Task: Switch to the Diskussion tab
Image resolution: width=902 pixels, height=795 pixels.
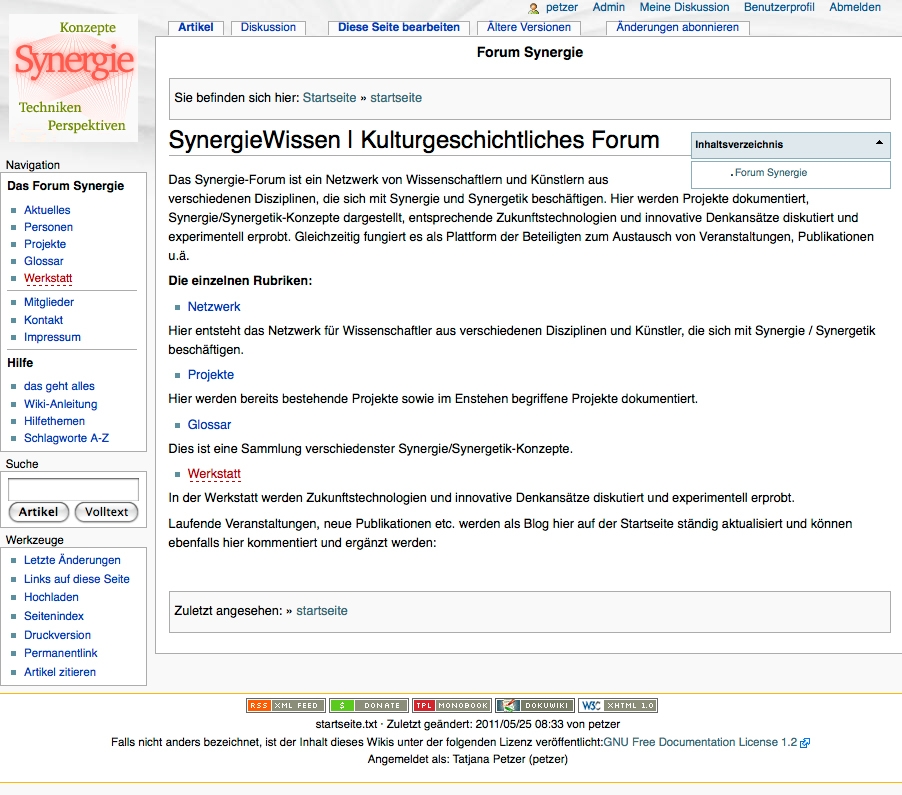Action: coord(268,27)
